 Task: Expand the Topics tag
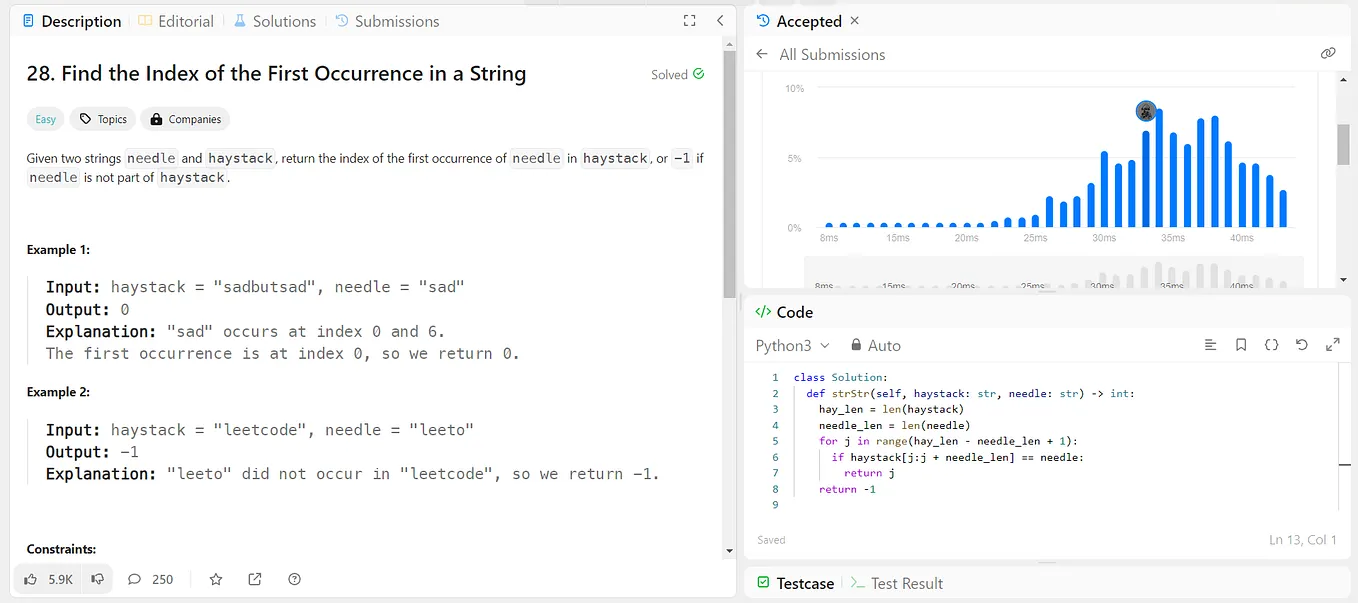coord(104,119)
